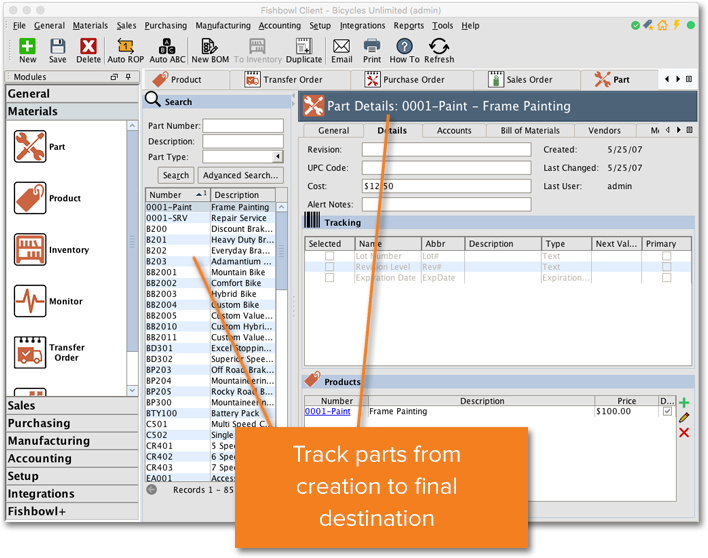708x558 pixels.
Task: Run Auto ROP from toolbar
Action: [x=126, y=50]
